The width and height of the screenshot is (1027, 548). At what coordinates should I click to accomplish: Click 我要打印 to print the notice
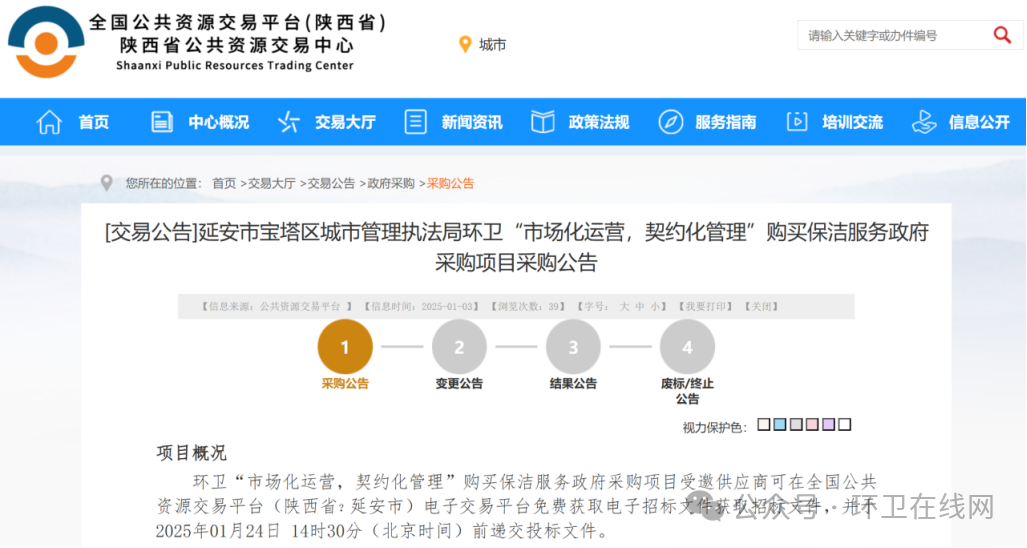point(705,306)
